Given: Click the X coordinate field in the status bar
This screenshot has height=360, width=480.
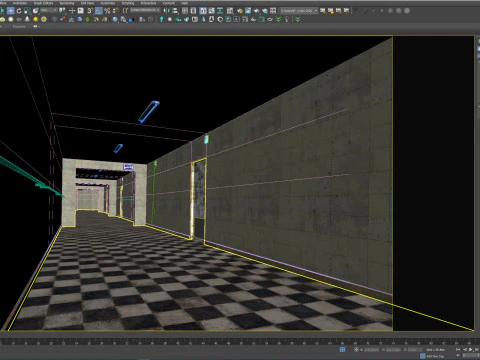Looking at the screenshot, I should tap(371, 350).
